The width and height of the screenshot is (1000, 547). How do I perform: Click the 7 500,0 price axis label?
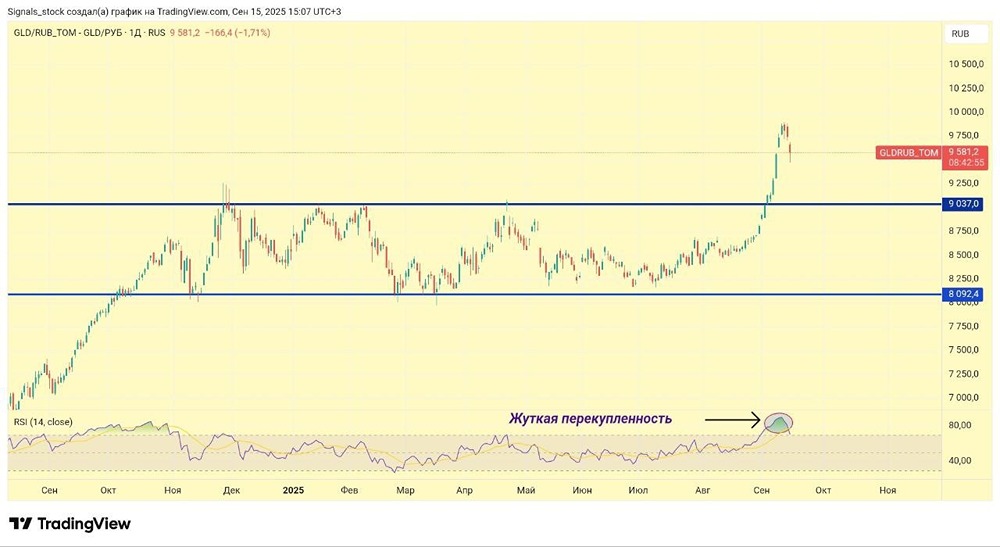(963, 350)
